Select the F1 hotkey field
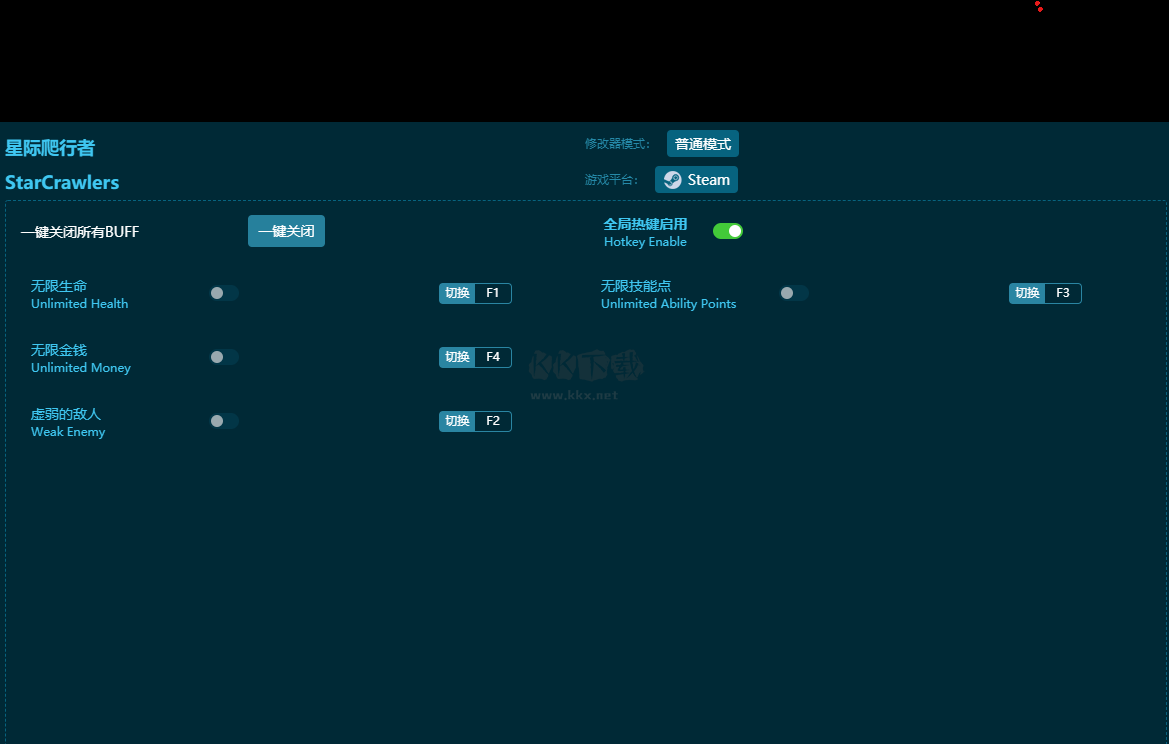Viewport: 1169px width, 744px height. coord(493,293)
